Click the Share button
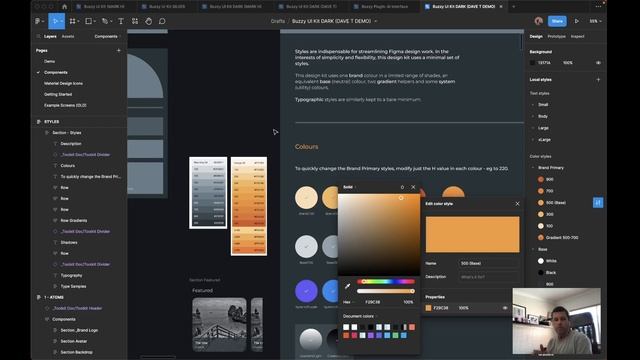This screenshot has width=640, height=360. [557, 21]
